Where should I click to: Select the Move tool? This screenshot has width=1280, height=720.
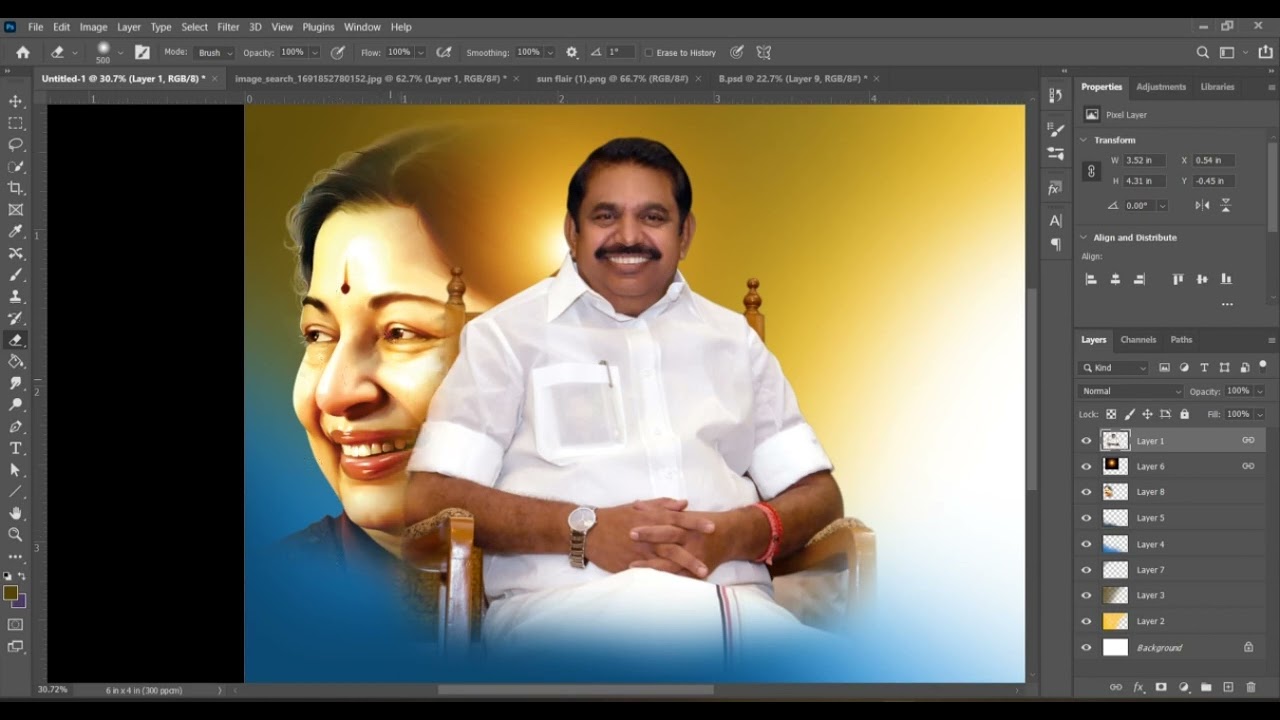click(16, 101)
